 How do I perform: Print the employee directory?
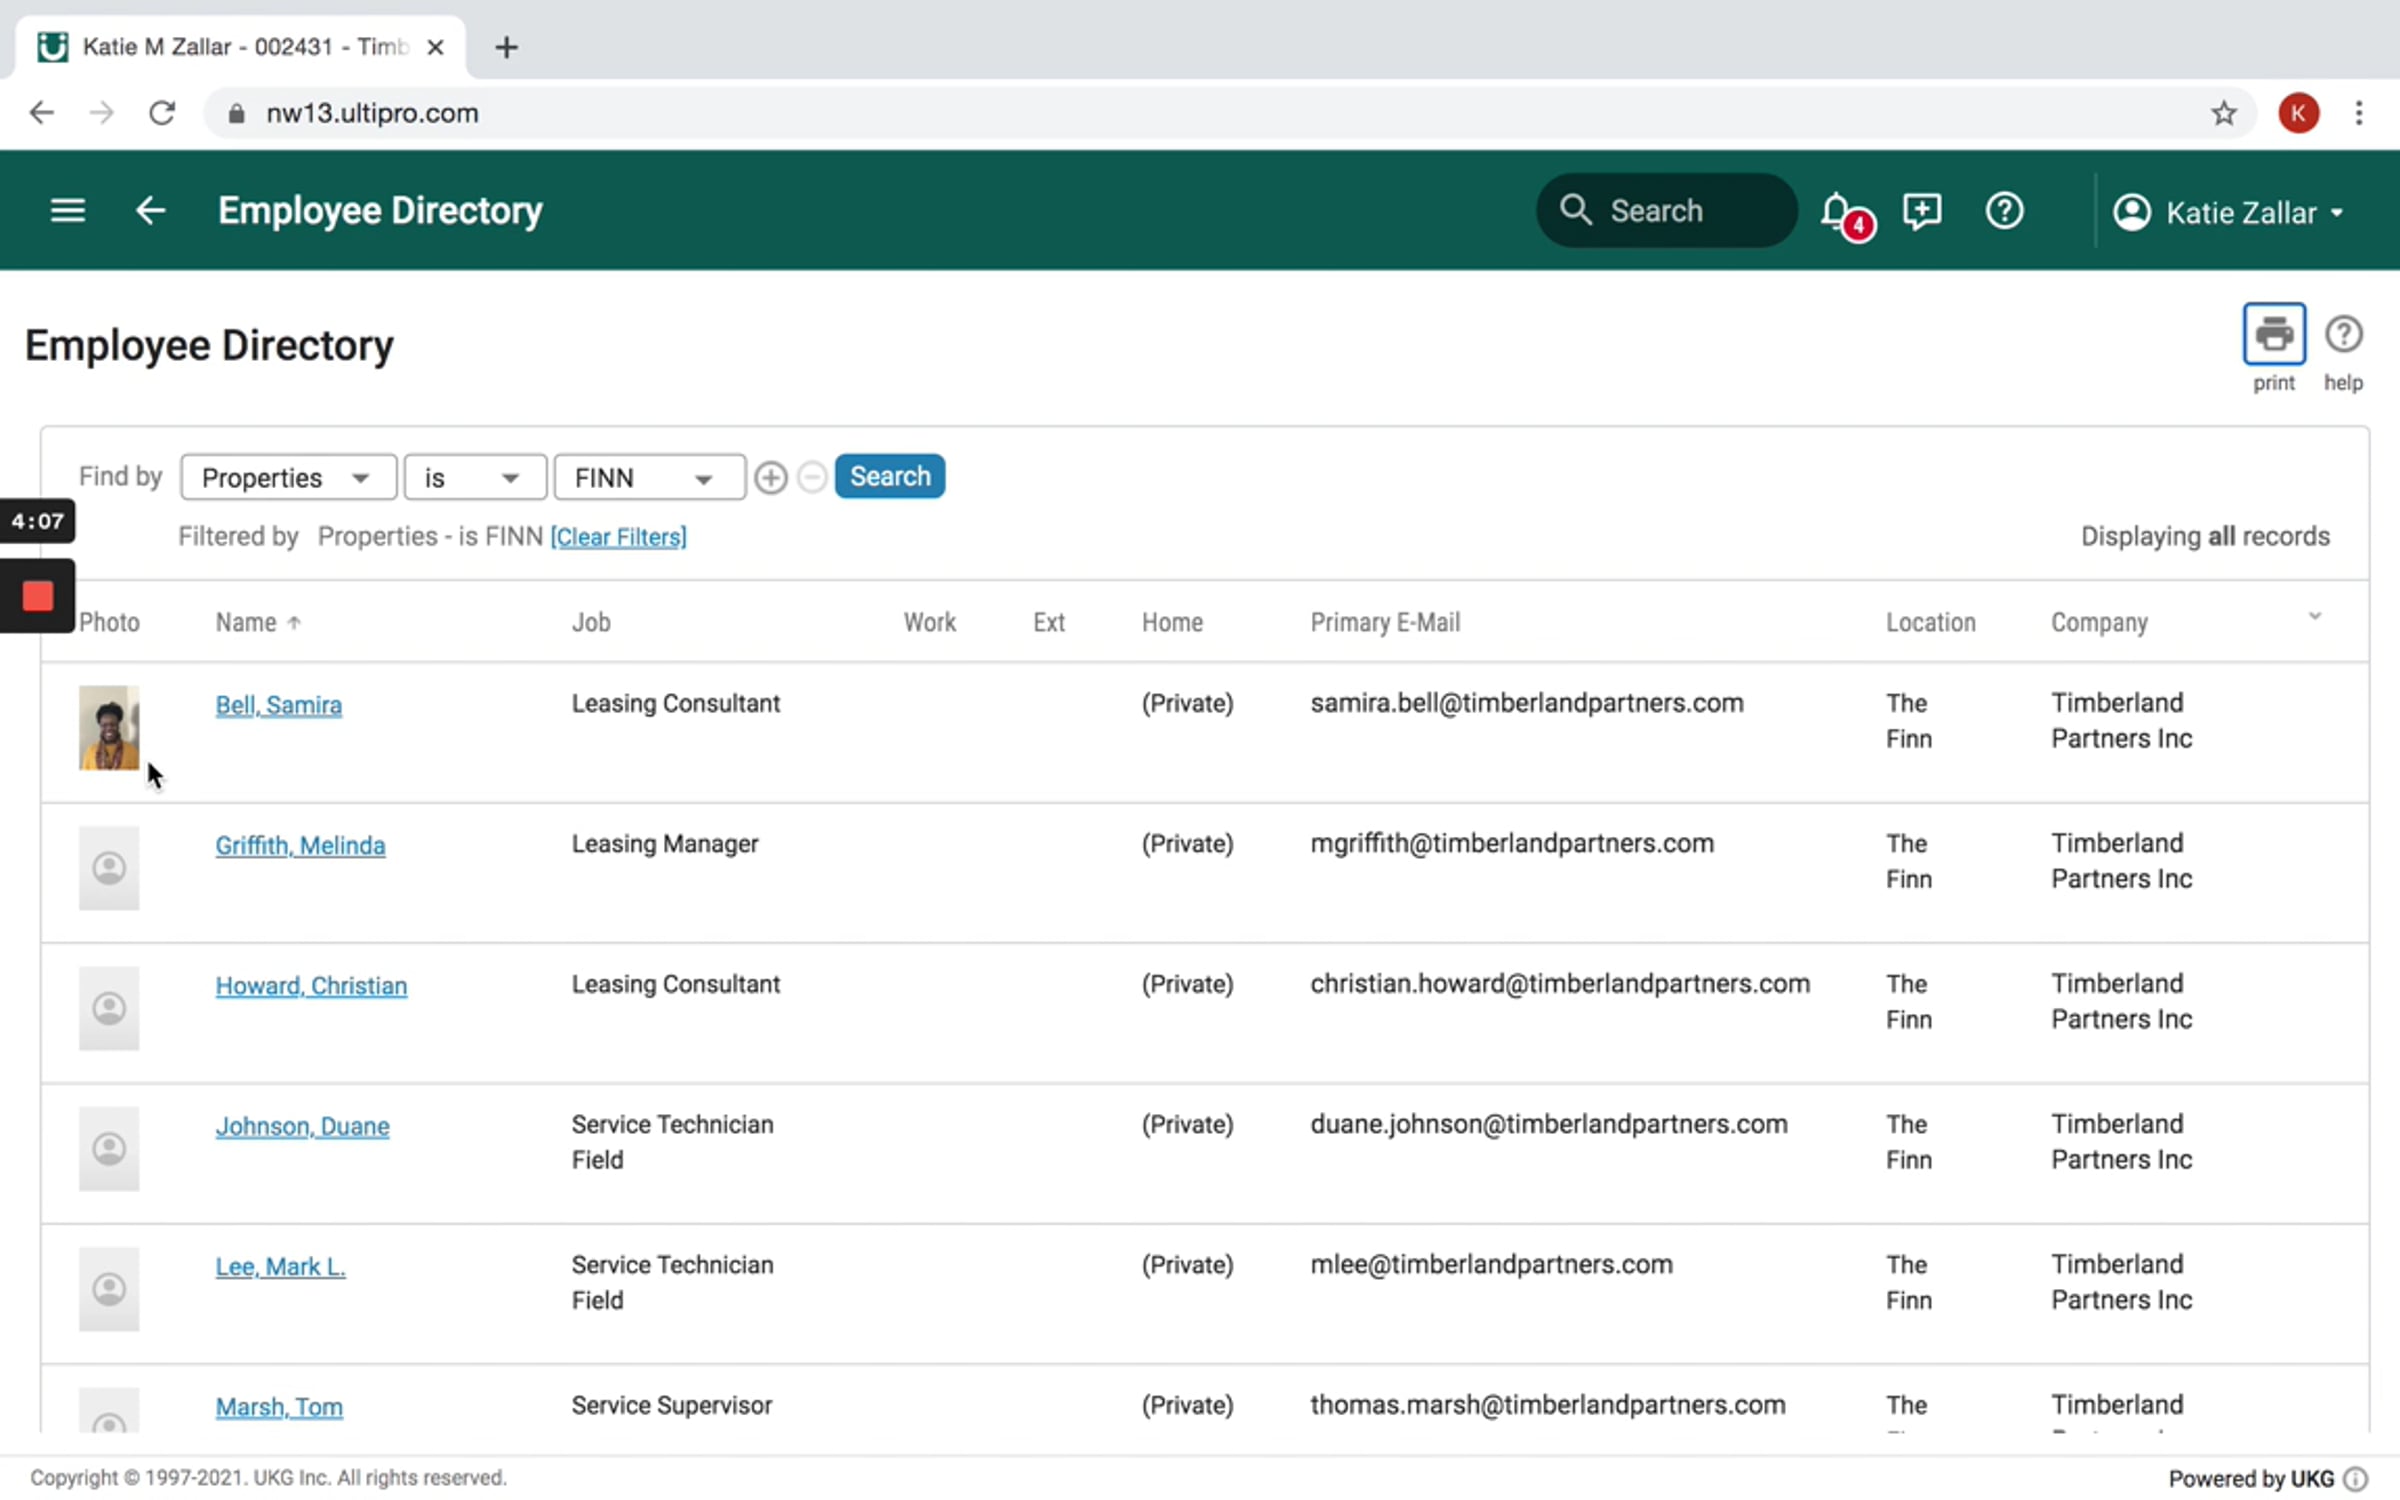[x=2273, y=334]
